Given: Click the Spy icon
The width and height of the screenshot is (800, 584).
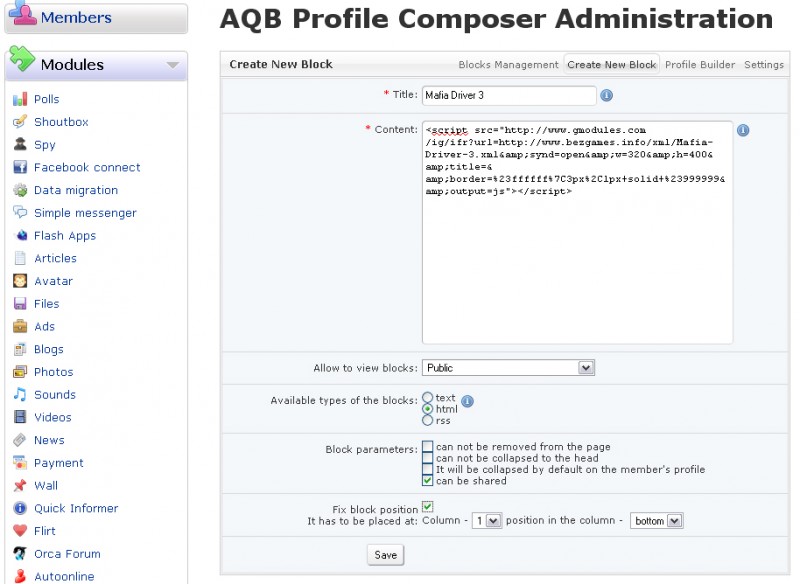Looking at the screenshot, I should (x=20, y=144).
